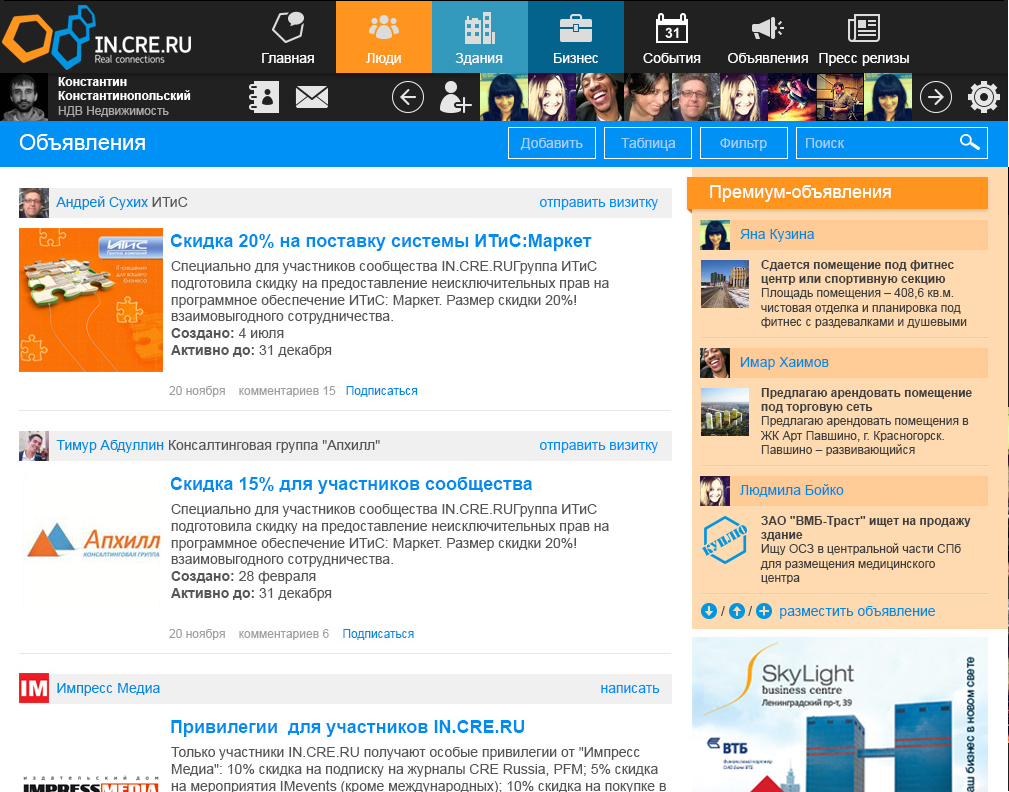
Task: Switch to the Здания tab
Action: [x=479, y=37]
